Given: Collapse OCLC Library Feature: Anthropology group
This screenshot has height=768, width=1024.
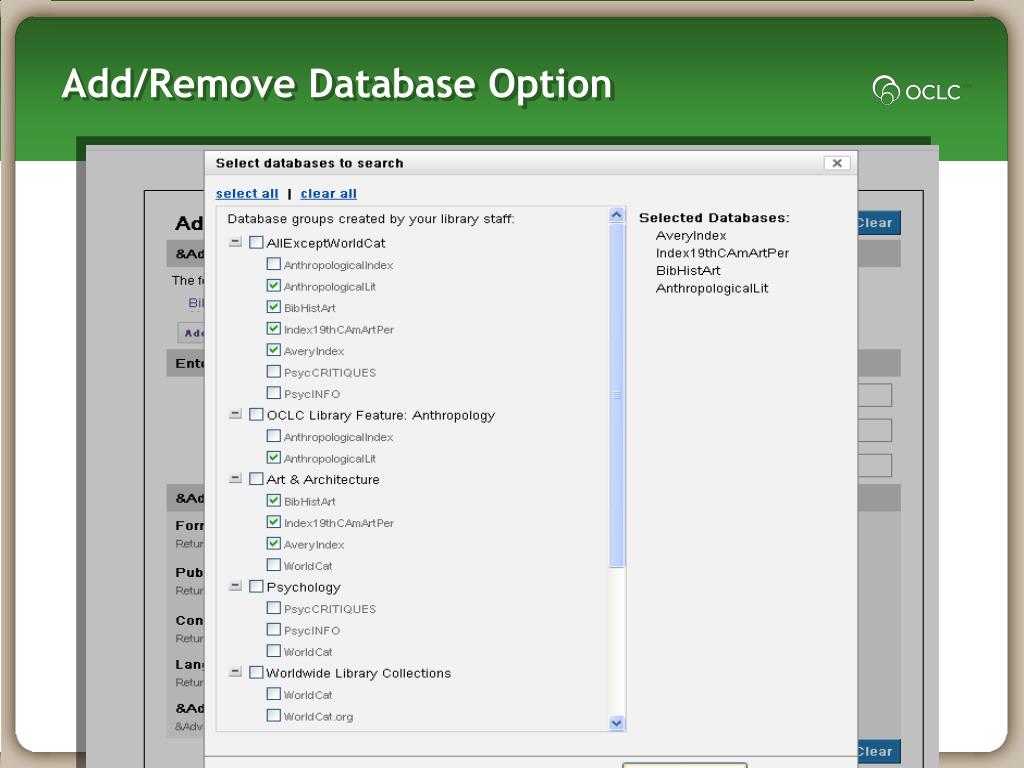Looking at the screenshot, I should pos(235,415).
